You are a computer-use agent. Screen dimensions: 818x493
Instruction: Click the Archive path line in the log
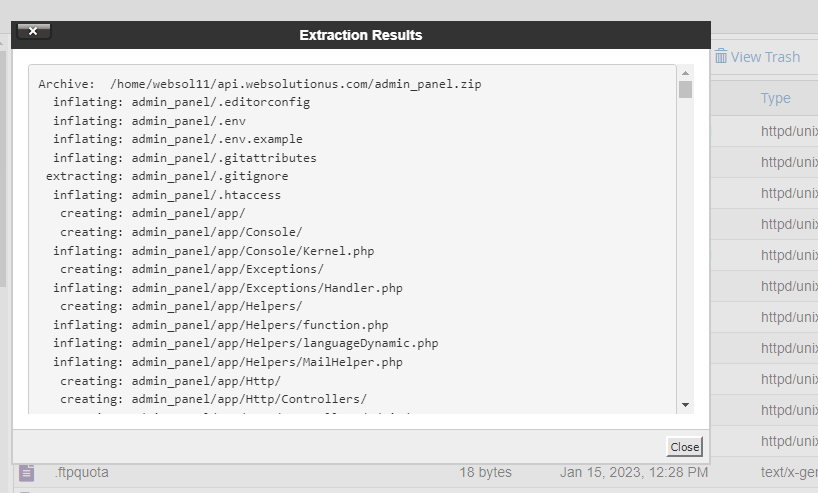click(x=260, y=84)
